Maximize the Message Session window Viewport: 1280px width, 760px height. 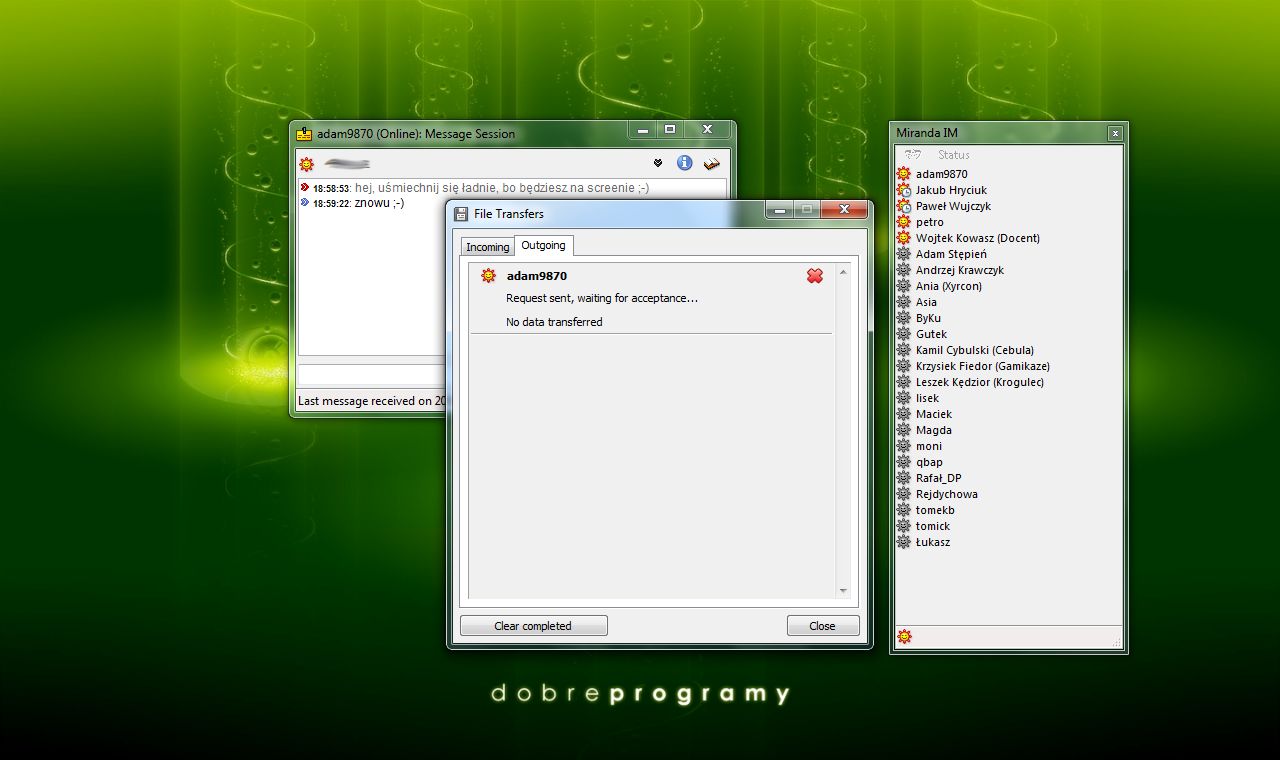[670, 129]
